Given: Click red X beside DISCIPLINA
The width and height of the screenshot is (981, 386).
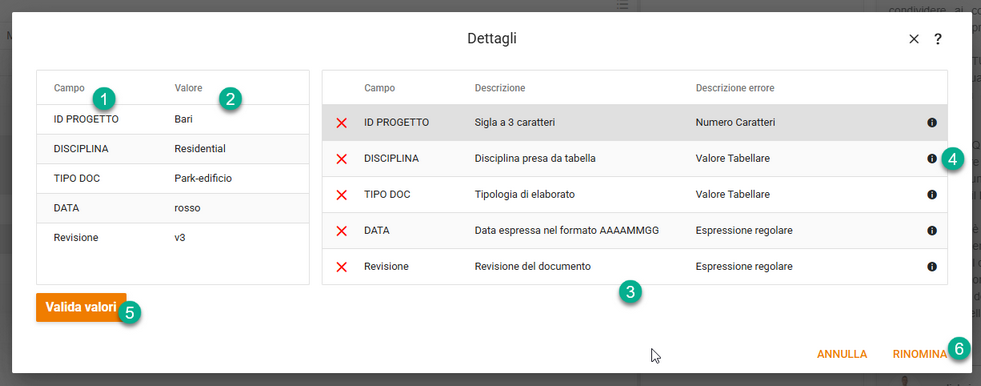Looking at the screenshot, I should click(x=342, y=159).
